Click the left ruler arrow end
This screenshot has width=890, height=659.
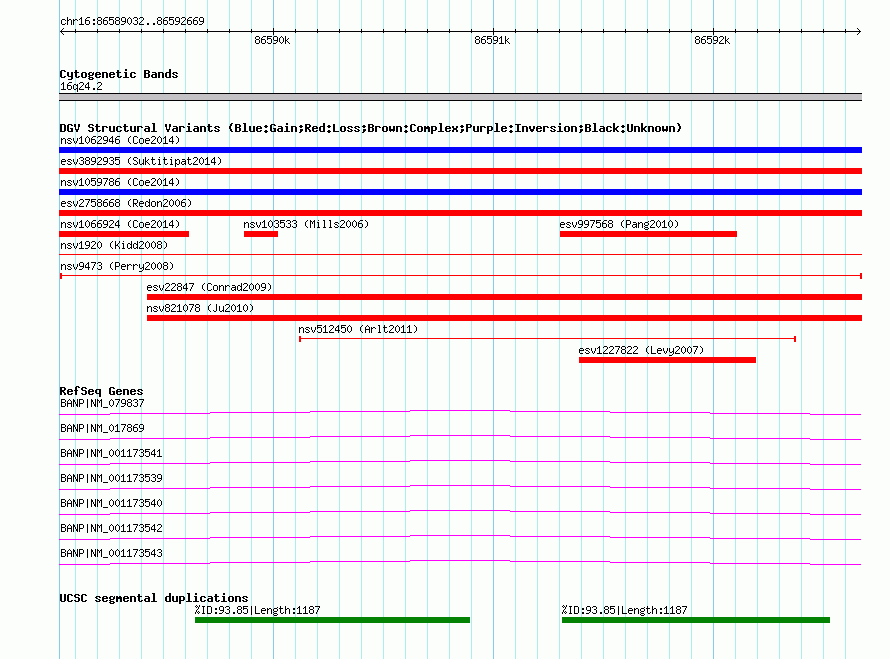[62, 32]
